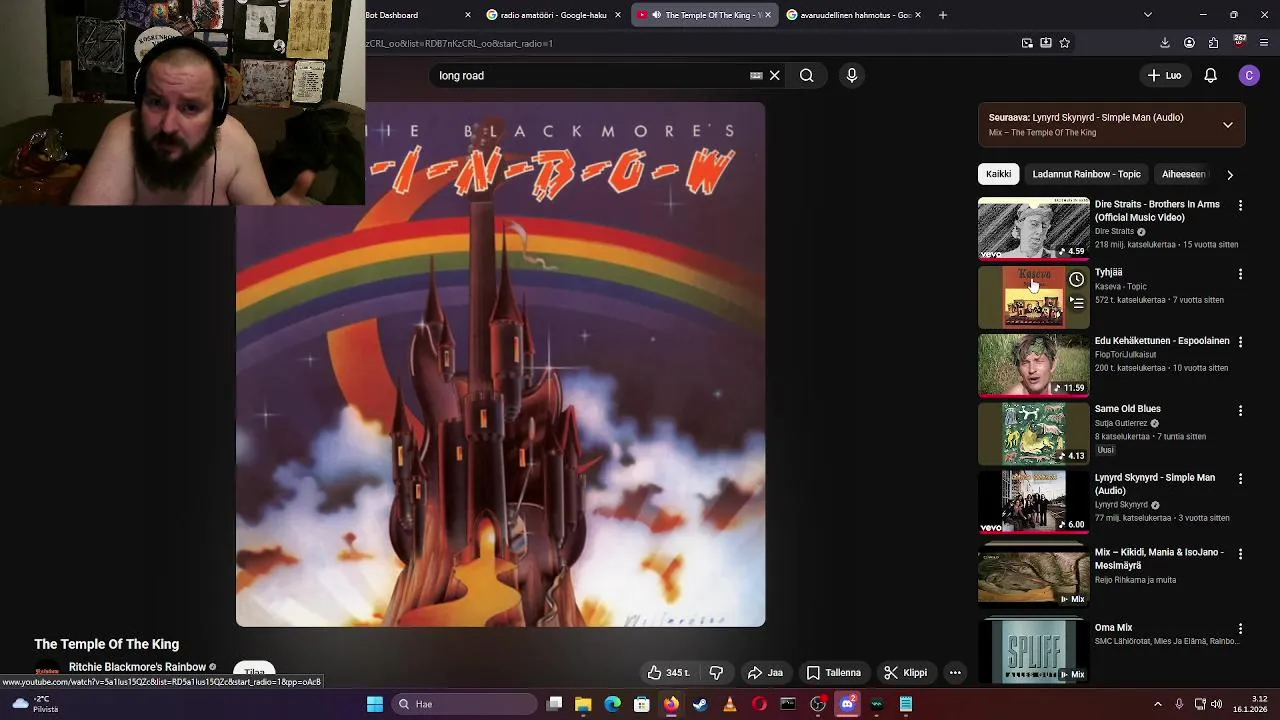Open Ritchie Blackmore's Rainbow channel link
The height and width of the screenshot is (720, 1280).
point(137,667)
